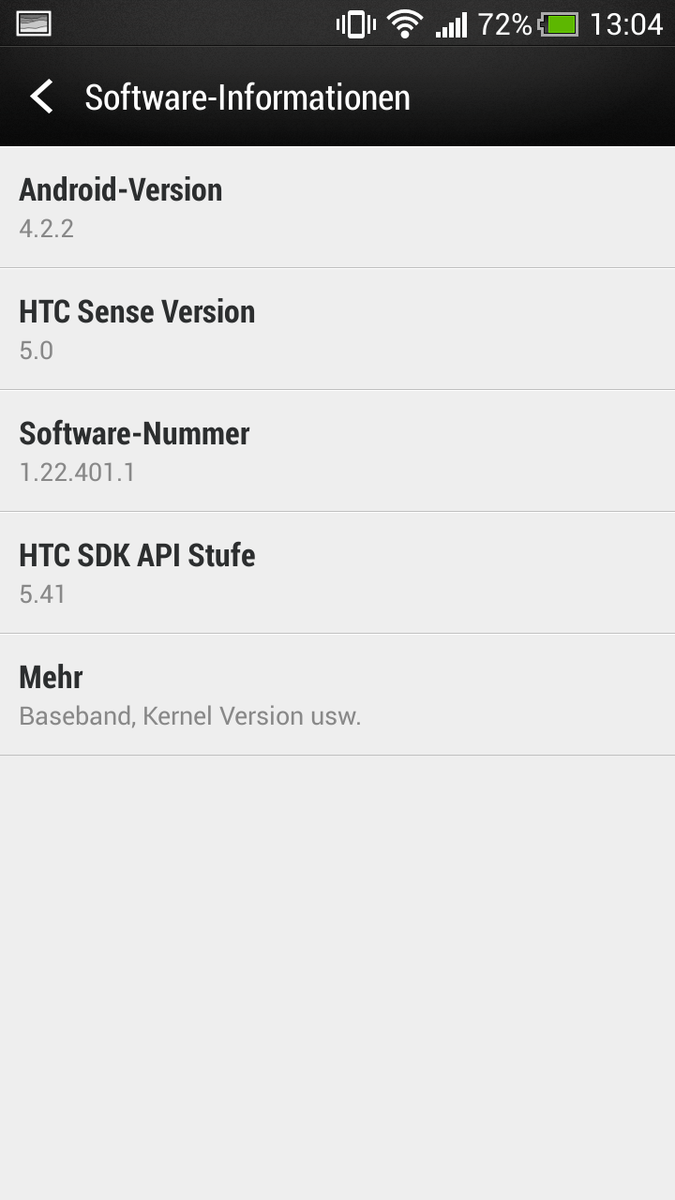Tap the 4.2.2 version value
The width and height of the screenshot is (675, 1200).
click(47, 229)
